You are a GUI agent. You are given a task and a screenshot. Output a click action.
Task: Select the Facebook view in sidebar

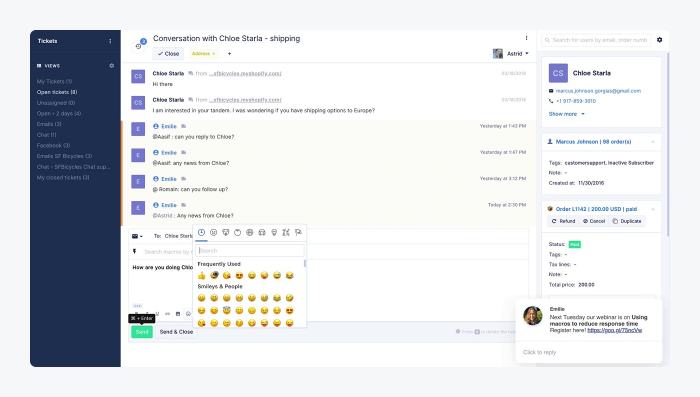pos(53,146)
